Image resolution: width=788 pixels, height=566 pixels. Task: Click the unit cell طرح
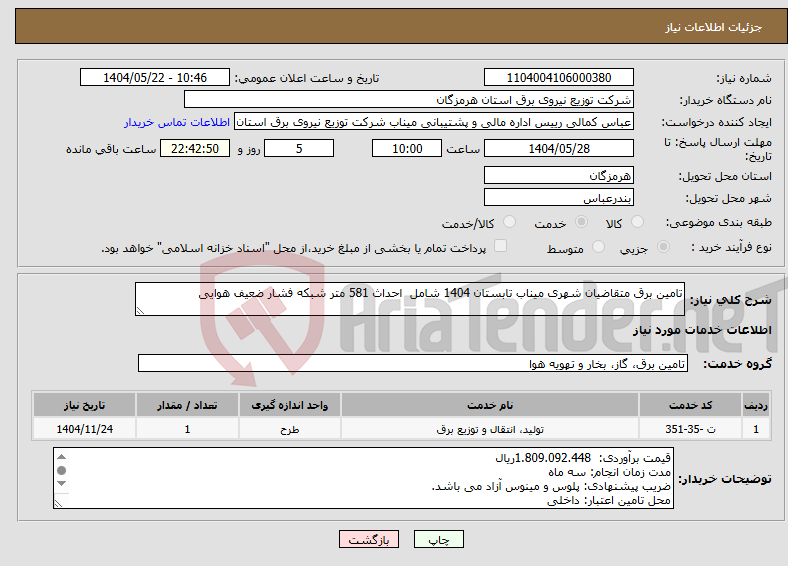click(289, 429)
